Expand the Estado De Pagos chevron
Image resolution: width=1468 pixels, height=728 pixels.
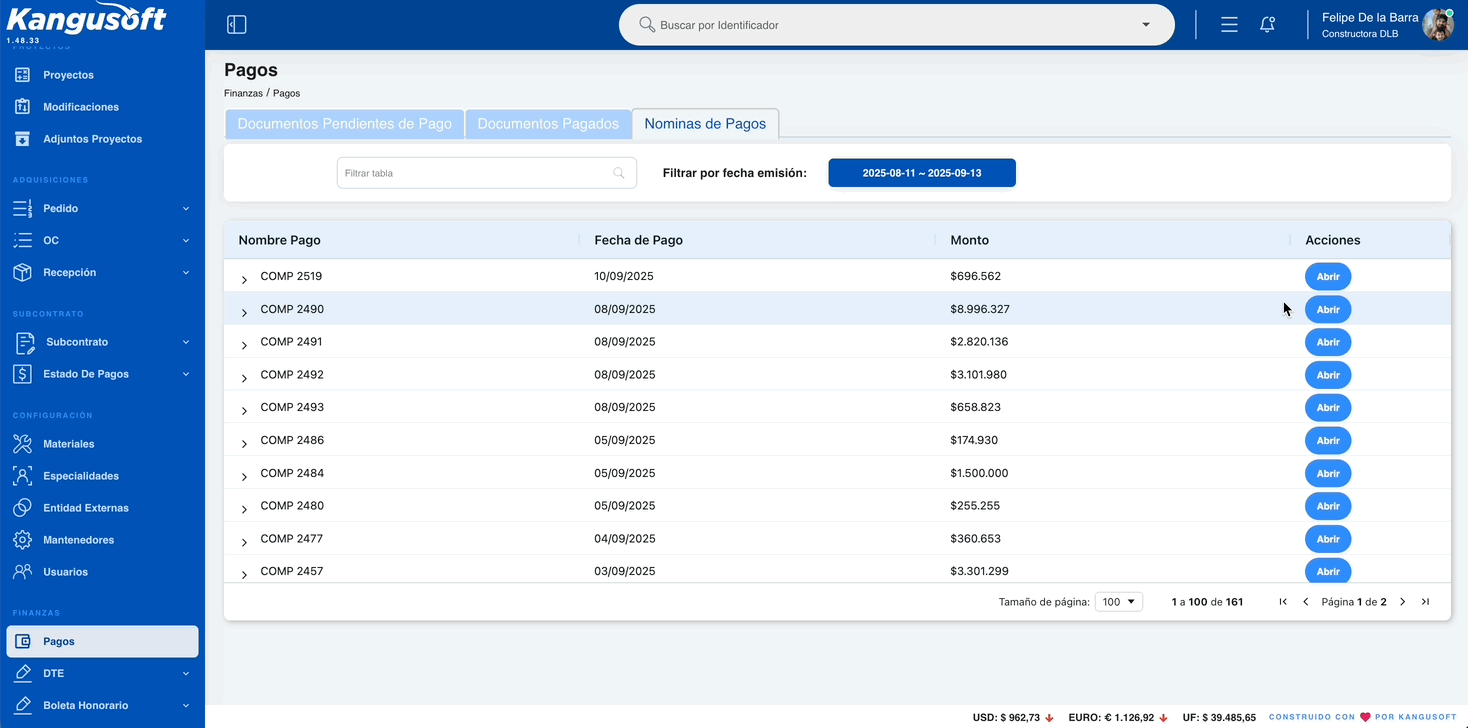click(186, 374)
